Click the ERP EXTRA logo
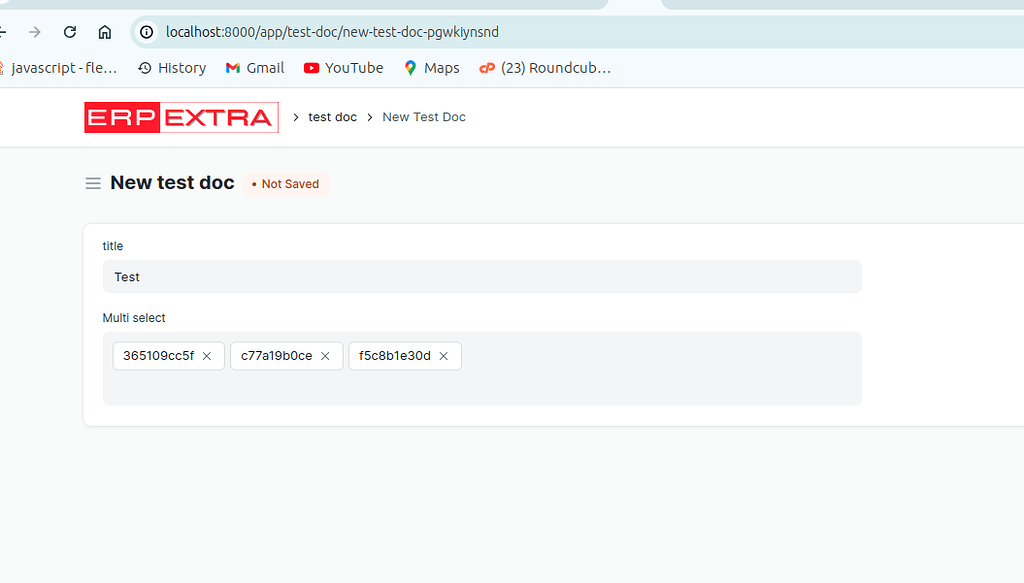 (181, 117)
